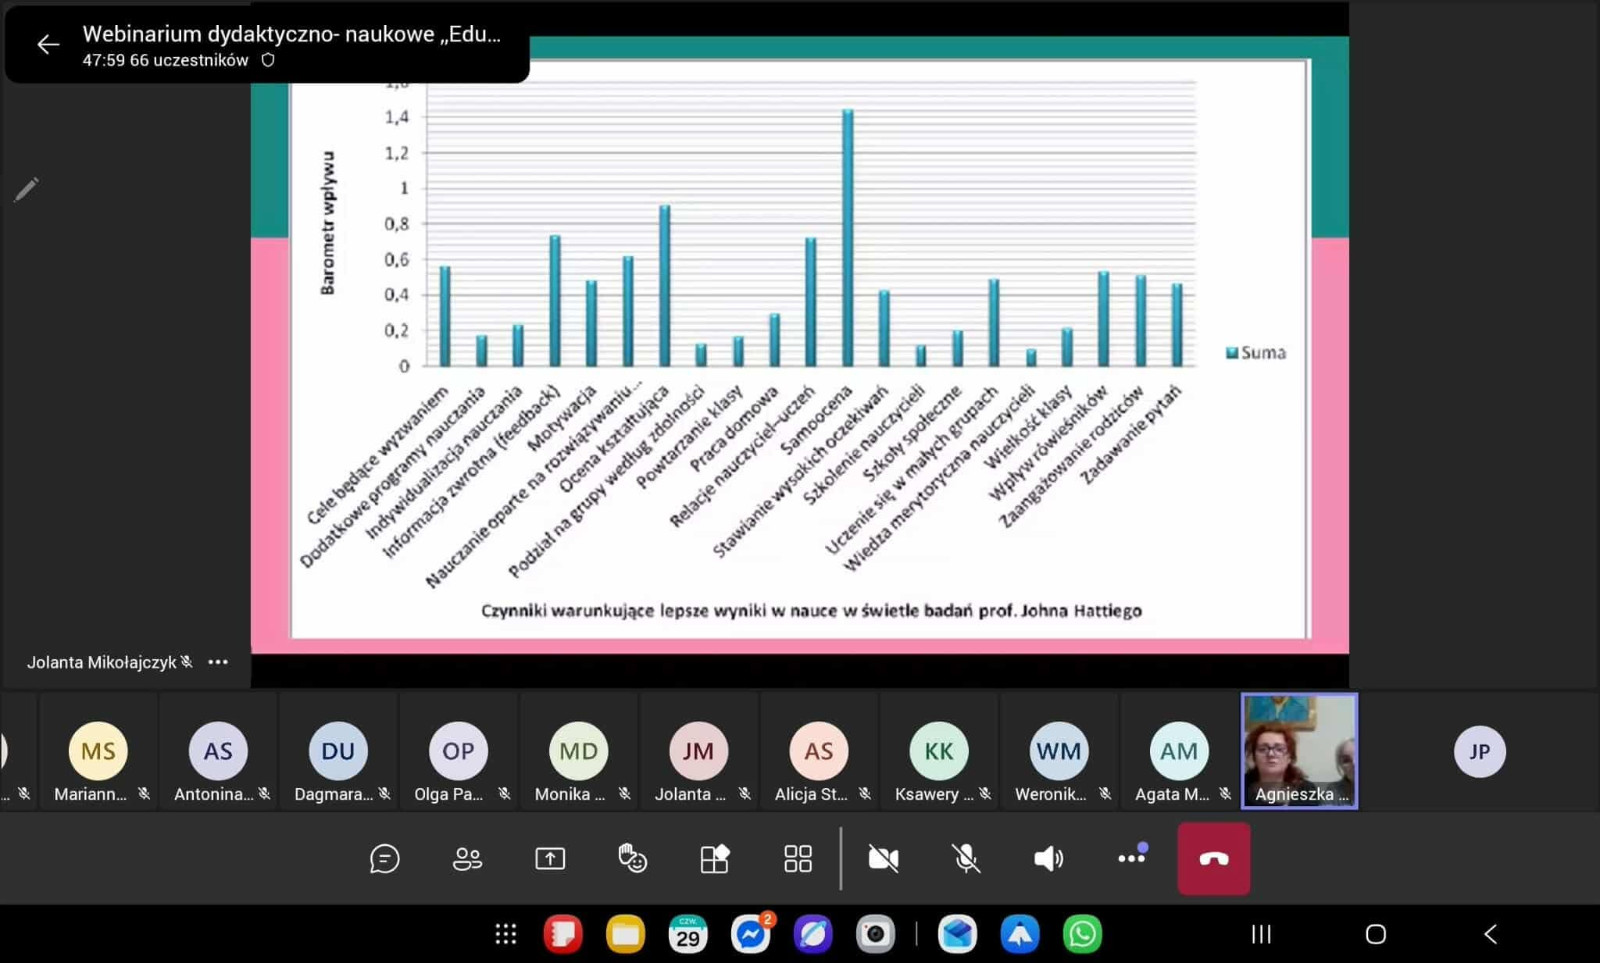Open the Android app drawer grid
This screenshot has height=963, width=1600.
pos(506,934)
